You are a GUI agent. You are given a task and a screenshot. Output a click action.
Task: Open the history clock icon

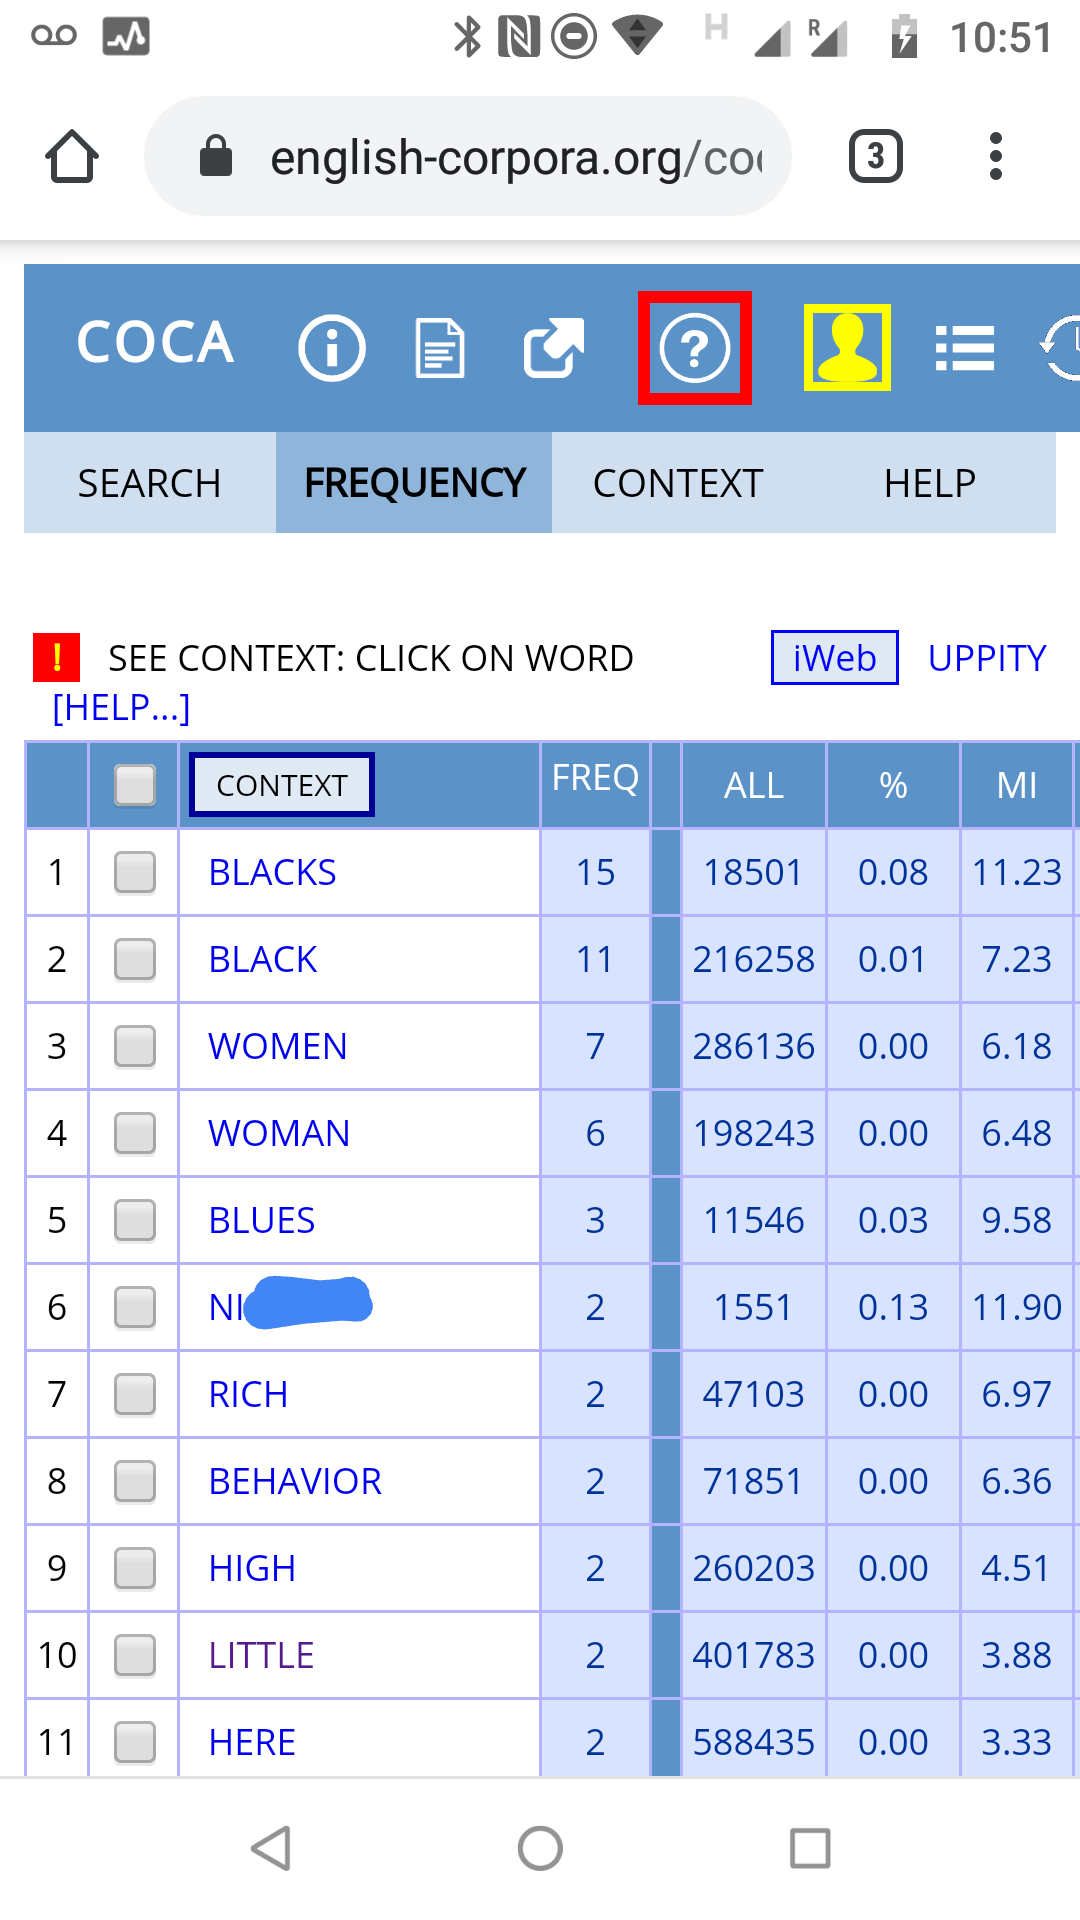coord(1062,347)
